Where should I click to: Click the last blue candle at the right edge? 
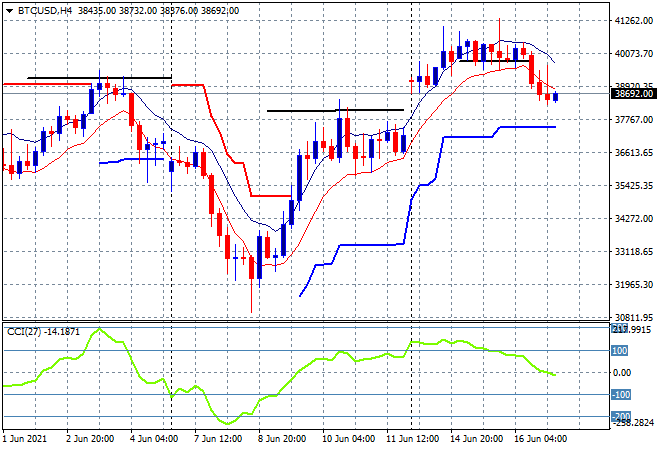555,96
